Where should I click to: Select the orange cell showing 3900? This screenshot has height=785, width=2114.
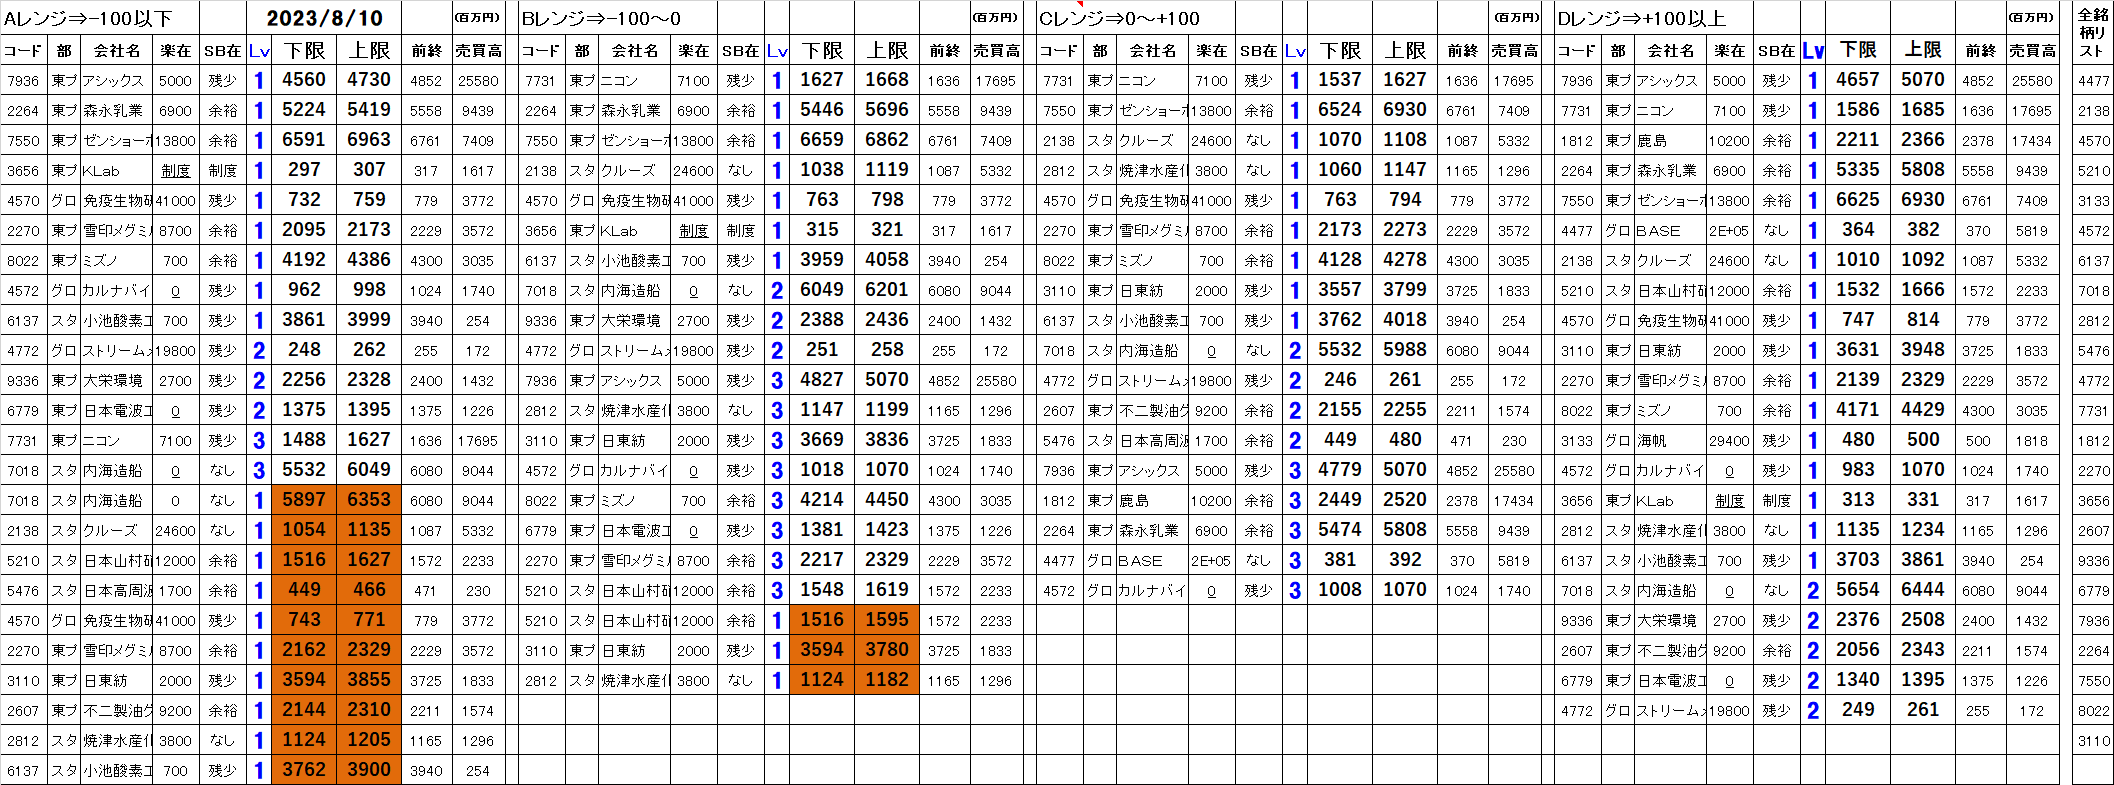pos(369,770)
